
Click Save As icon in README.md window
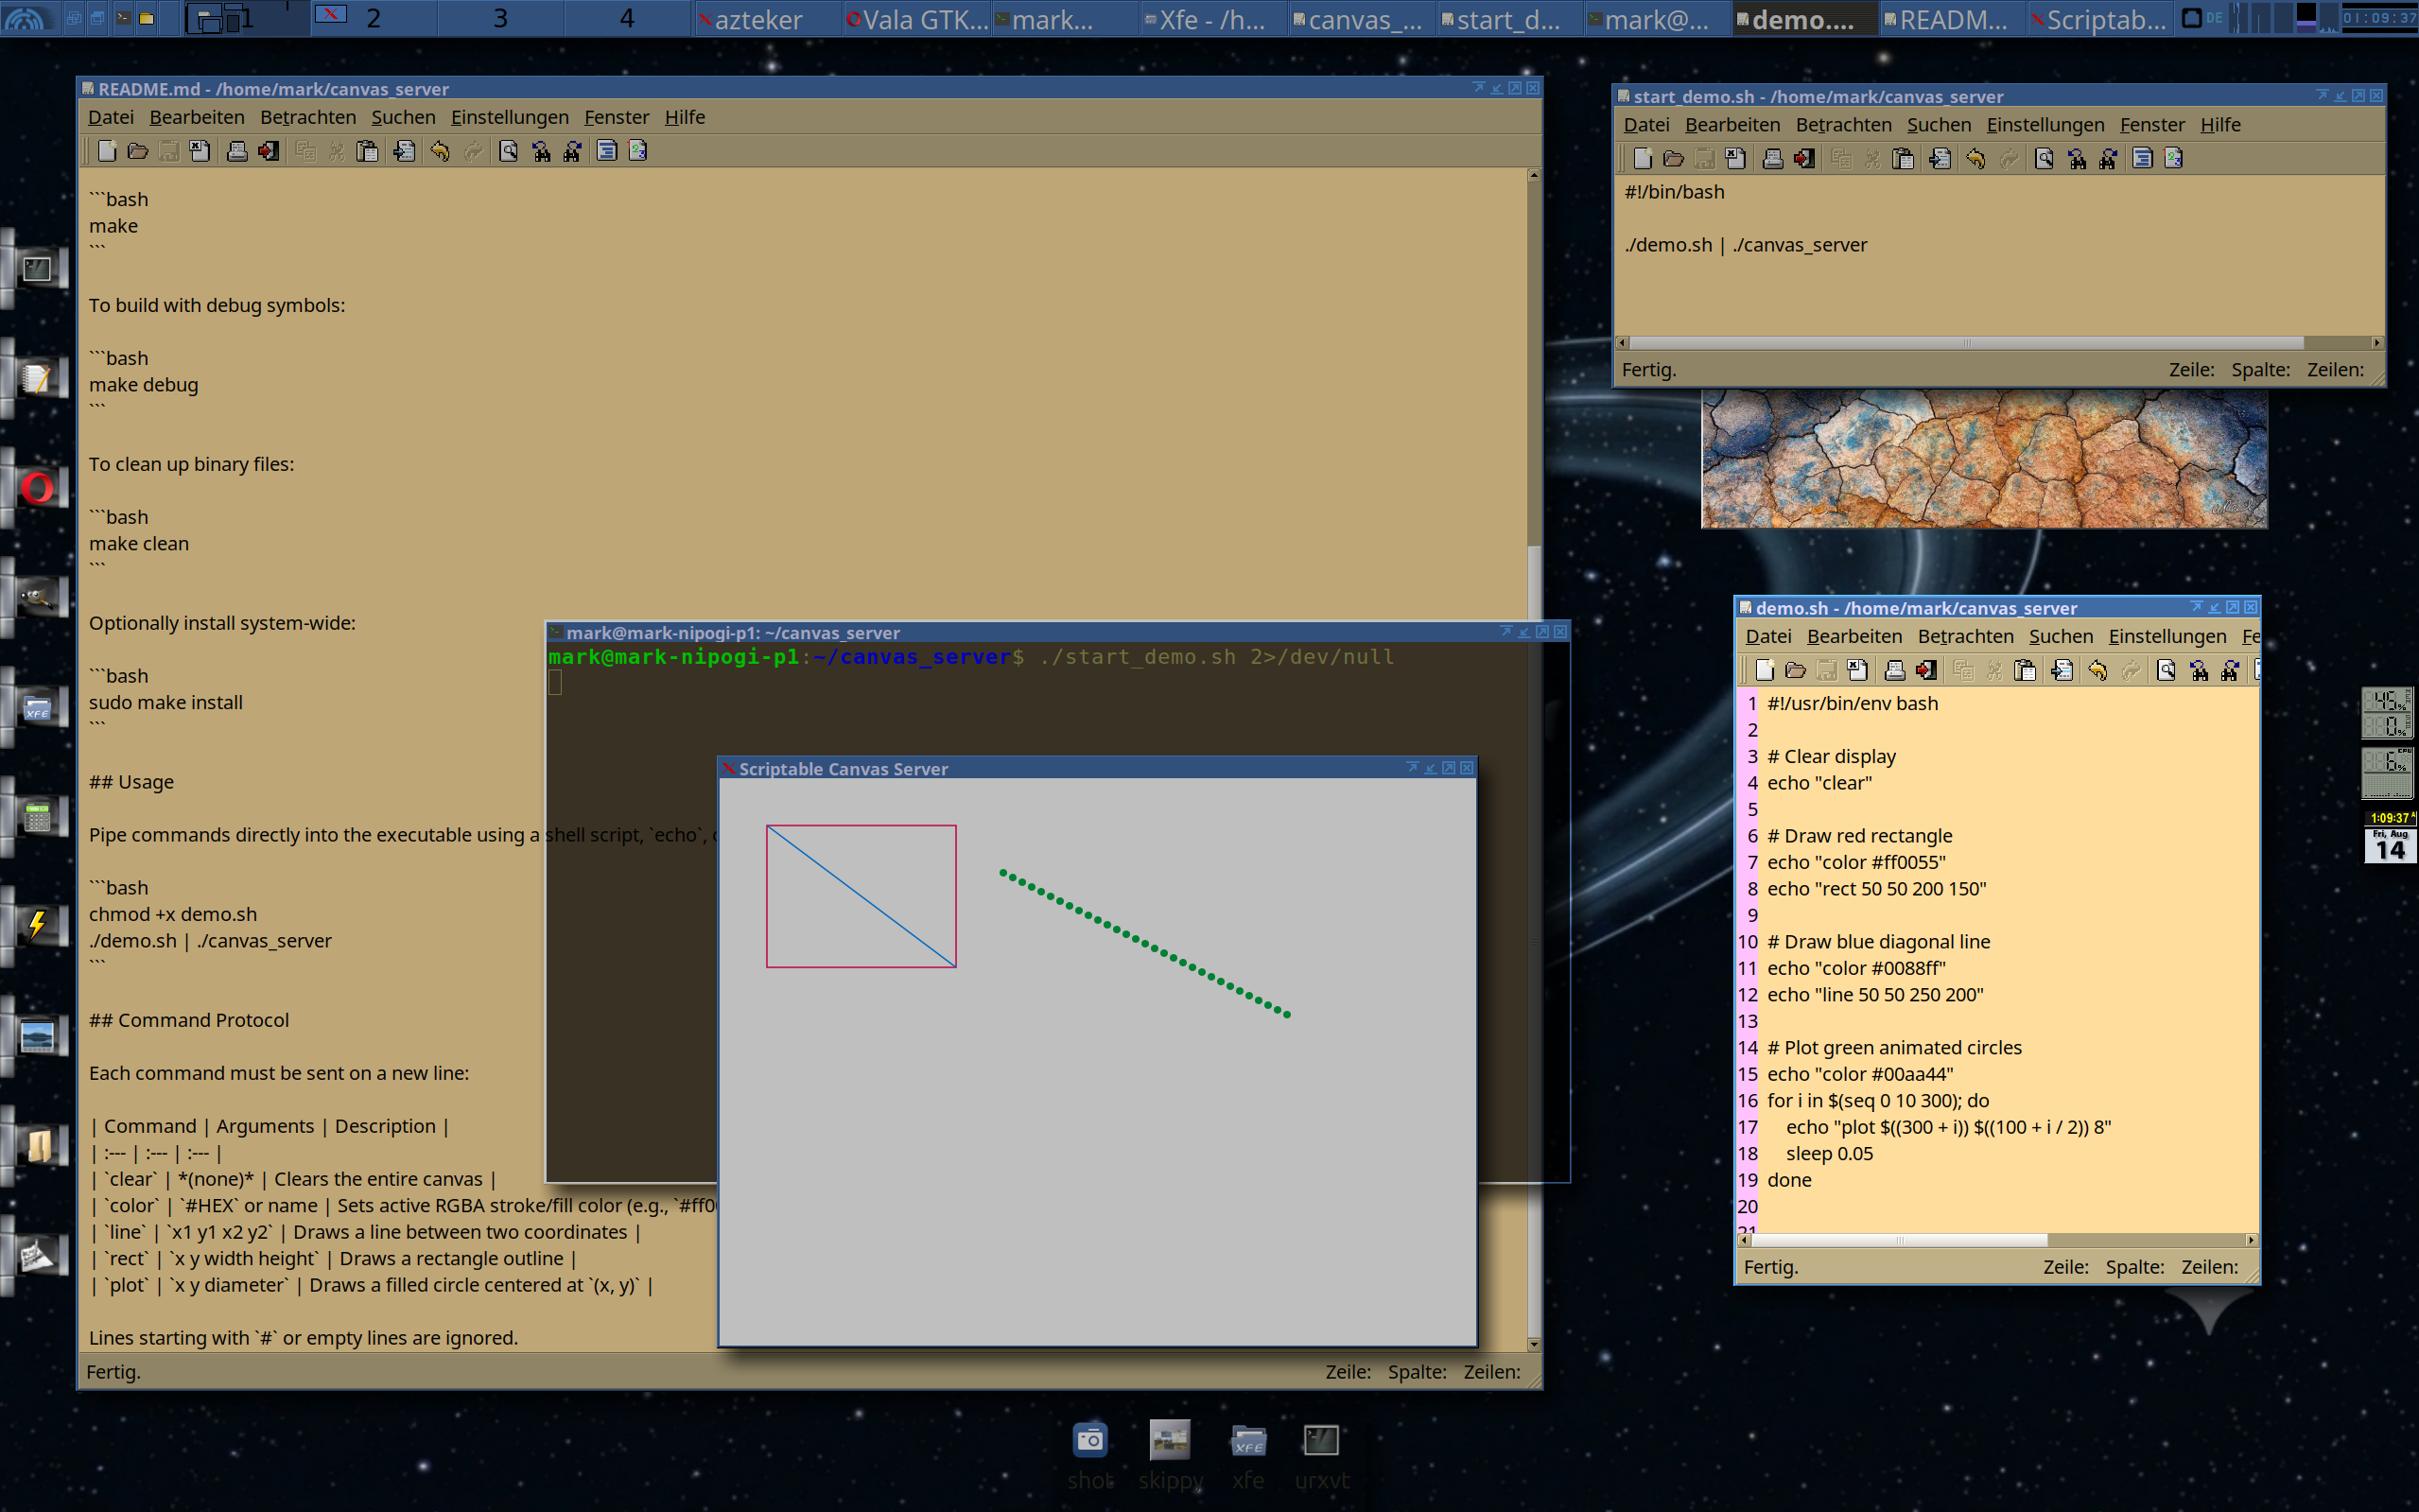click(x=200, y=151)
